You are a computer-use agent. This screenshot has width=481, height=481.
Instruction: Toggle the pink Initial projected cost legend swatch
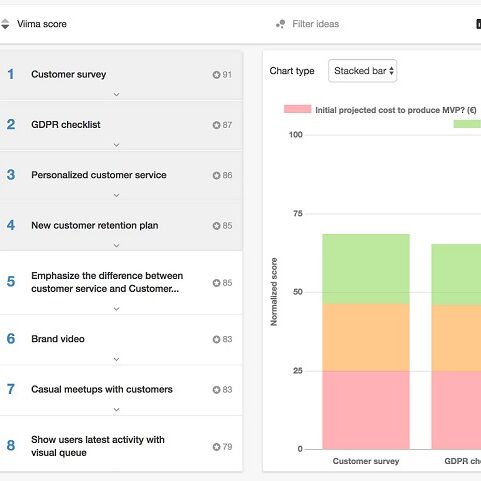coord(297,109)
